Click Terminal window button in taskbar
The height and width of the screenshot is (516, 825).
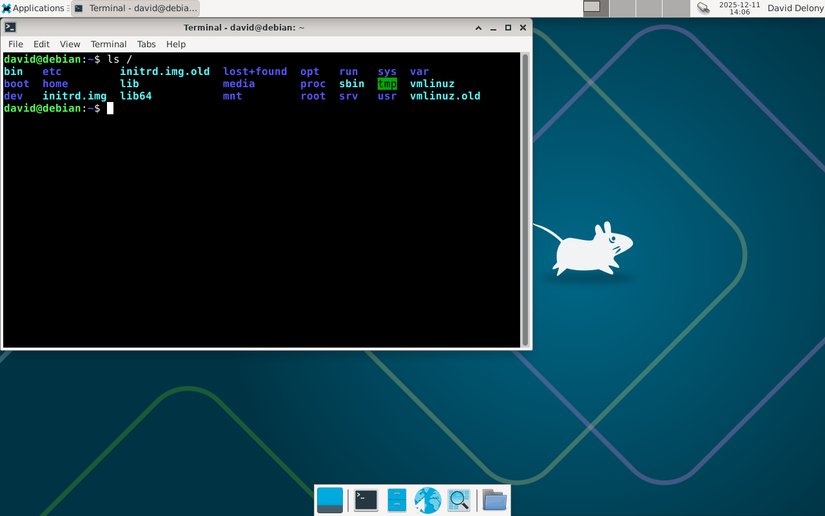[136, 8]
